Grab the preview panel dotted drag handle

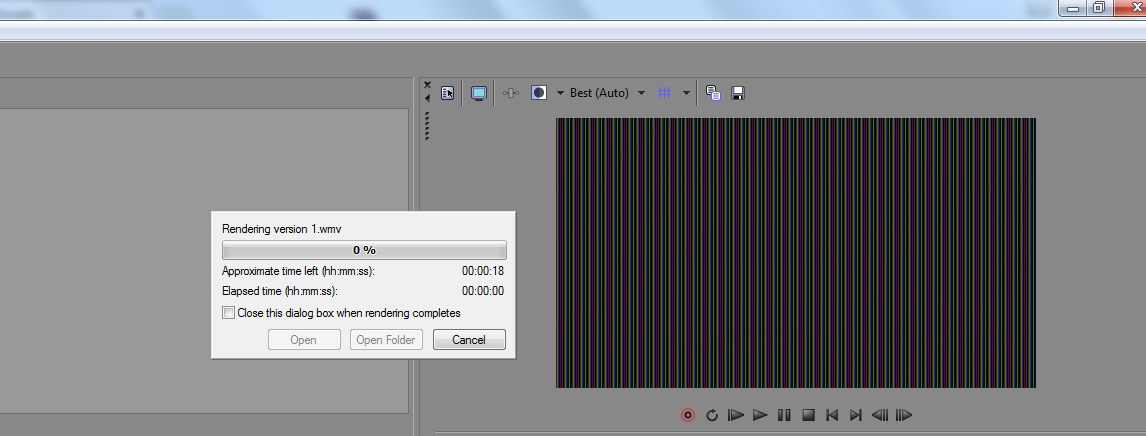click(428, 126)
